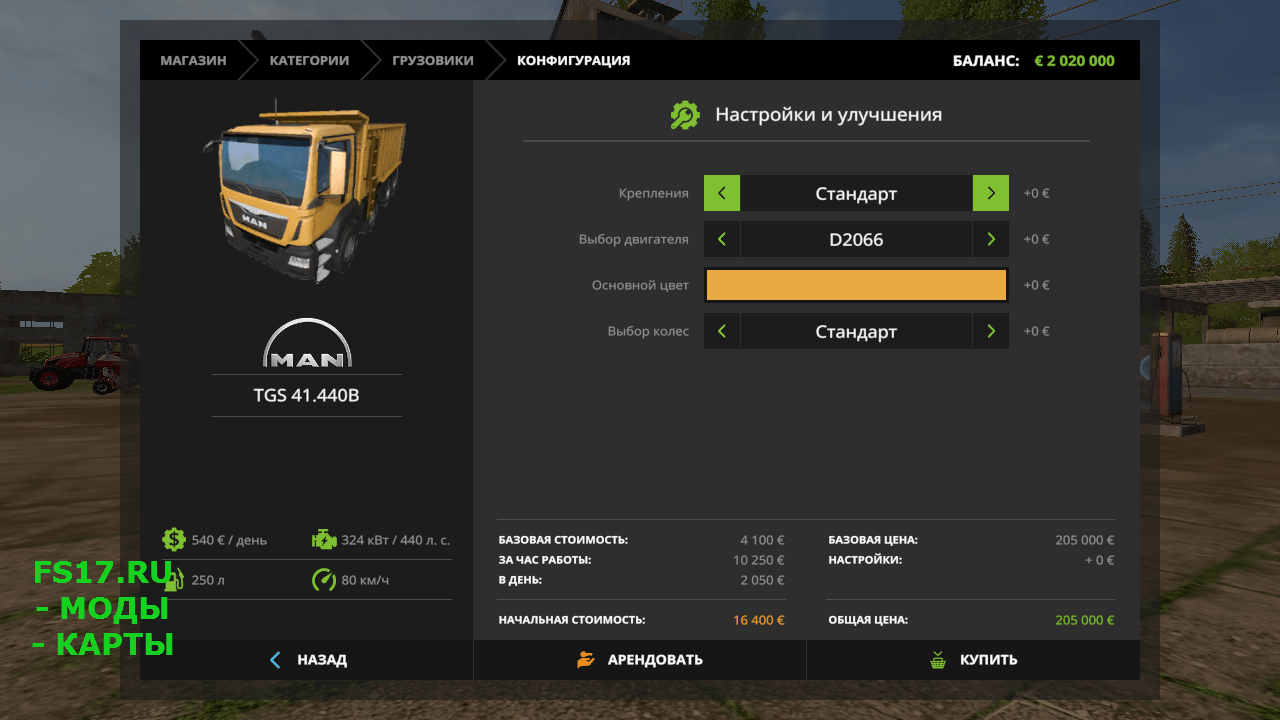1280x720 pixels.
Task: Click the MAN brand logo
Action: click(307, 344)
